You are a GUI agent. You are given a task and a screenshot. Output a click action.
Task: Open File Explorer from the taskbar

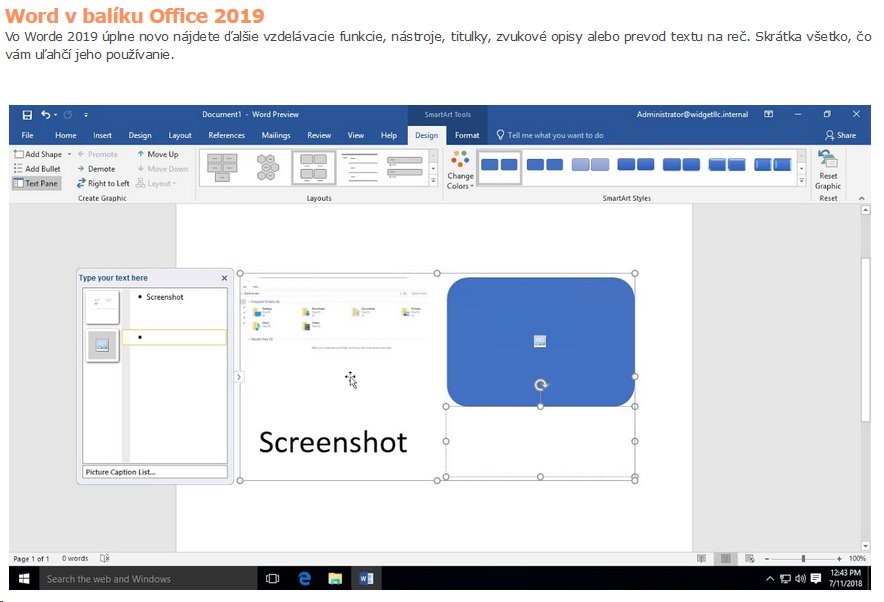(x=335, y=579)
